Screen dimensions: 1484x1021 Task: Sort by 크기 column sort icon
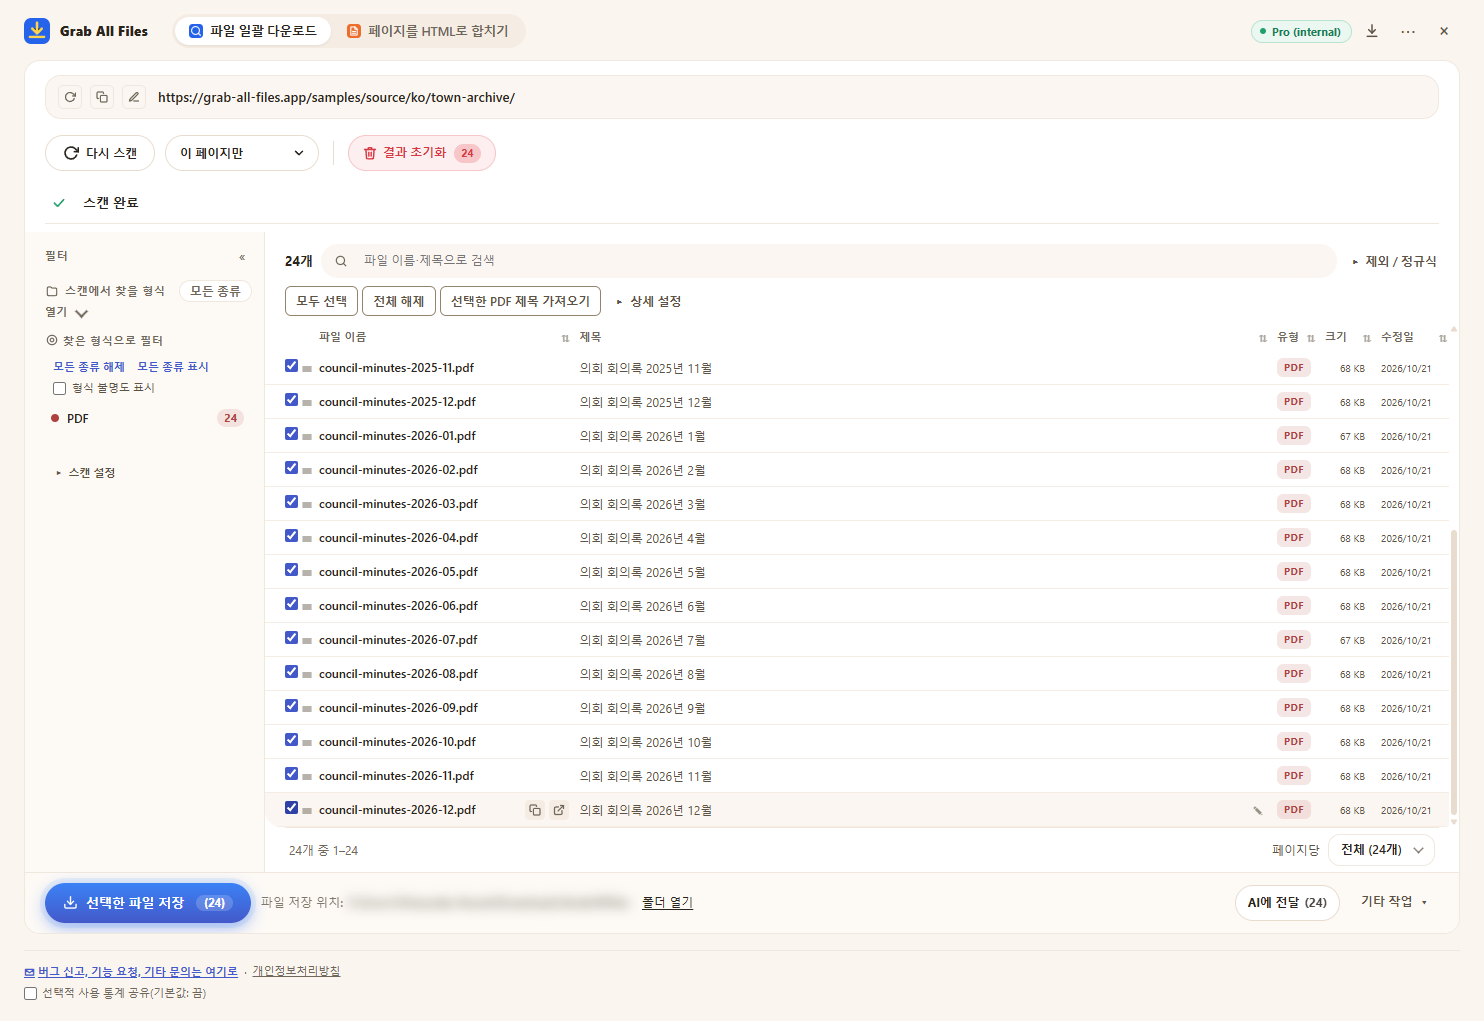[1367, 338]
